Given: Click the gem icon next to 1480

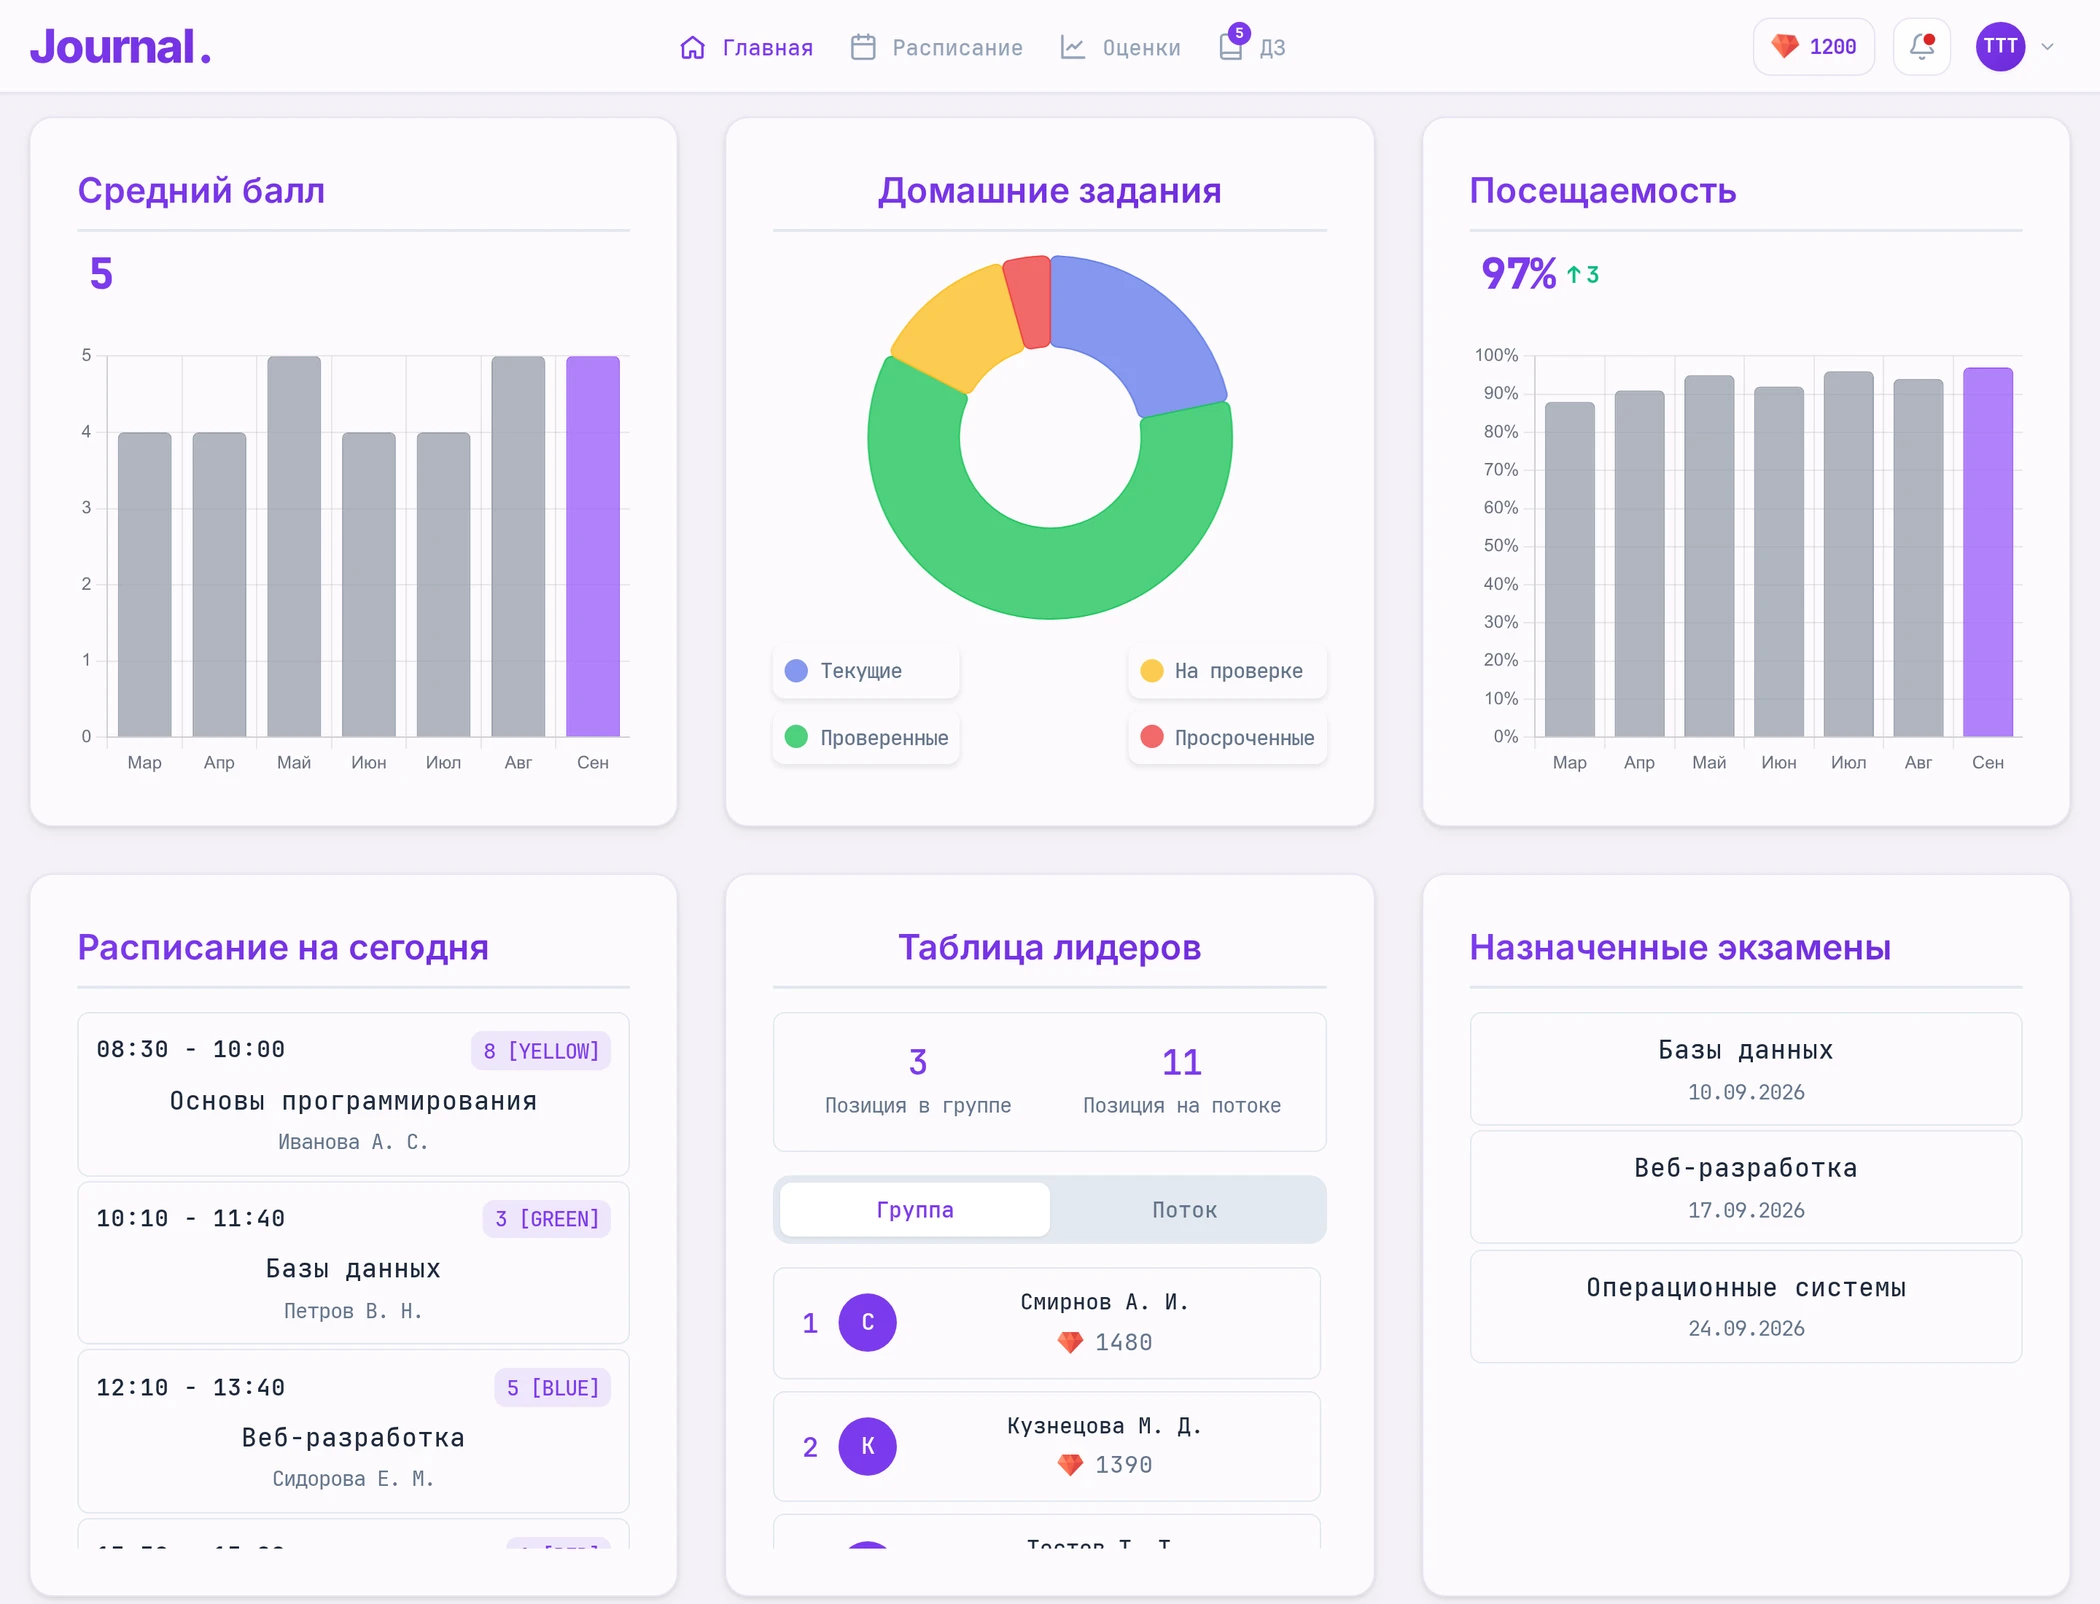Looking at the screenshot, I should 1070,1342.
